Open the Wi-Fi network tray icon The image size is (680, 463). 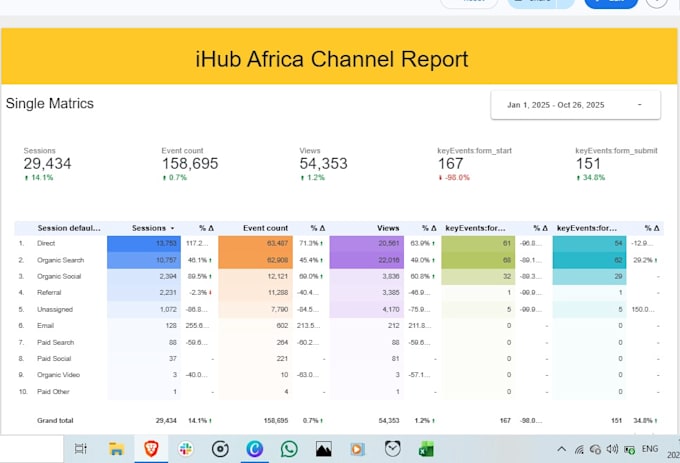click(x=579, y=450)
